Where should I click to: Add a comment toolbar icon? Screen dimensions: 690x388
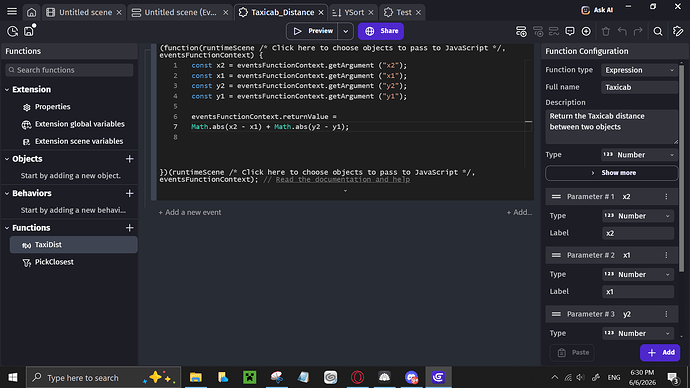pos(570,31)
